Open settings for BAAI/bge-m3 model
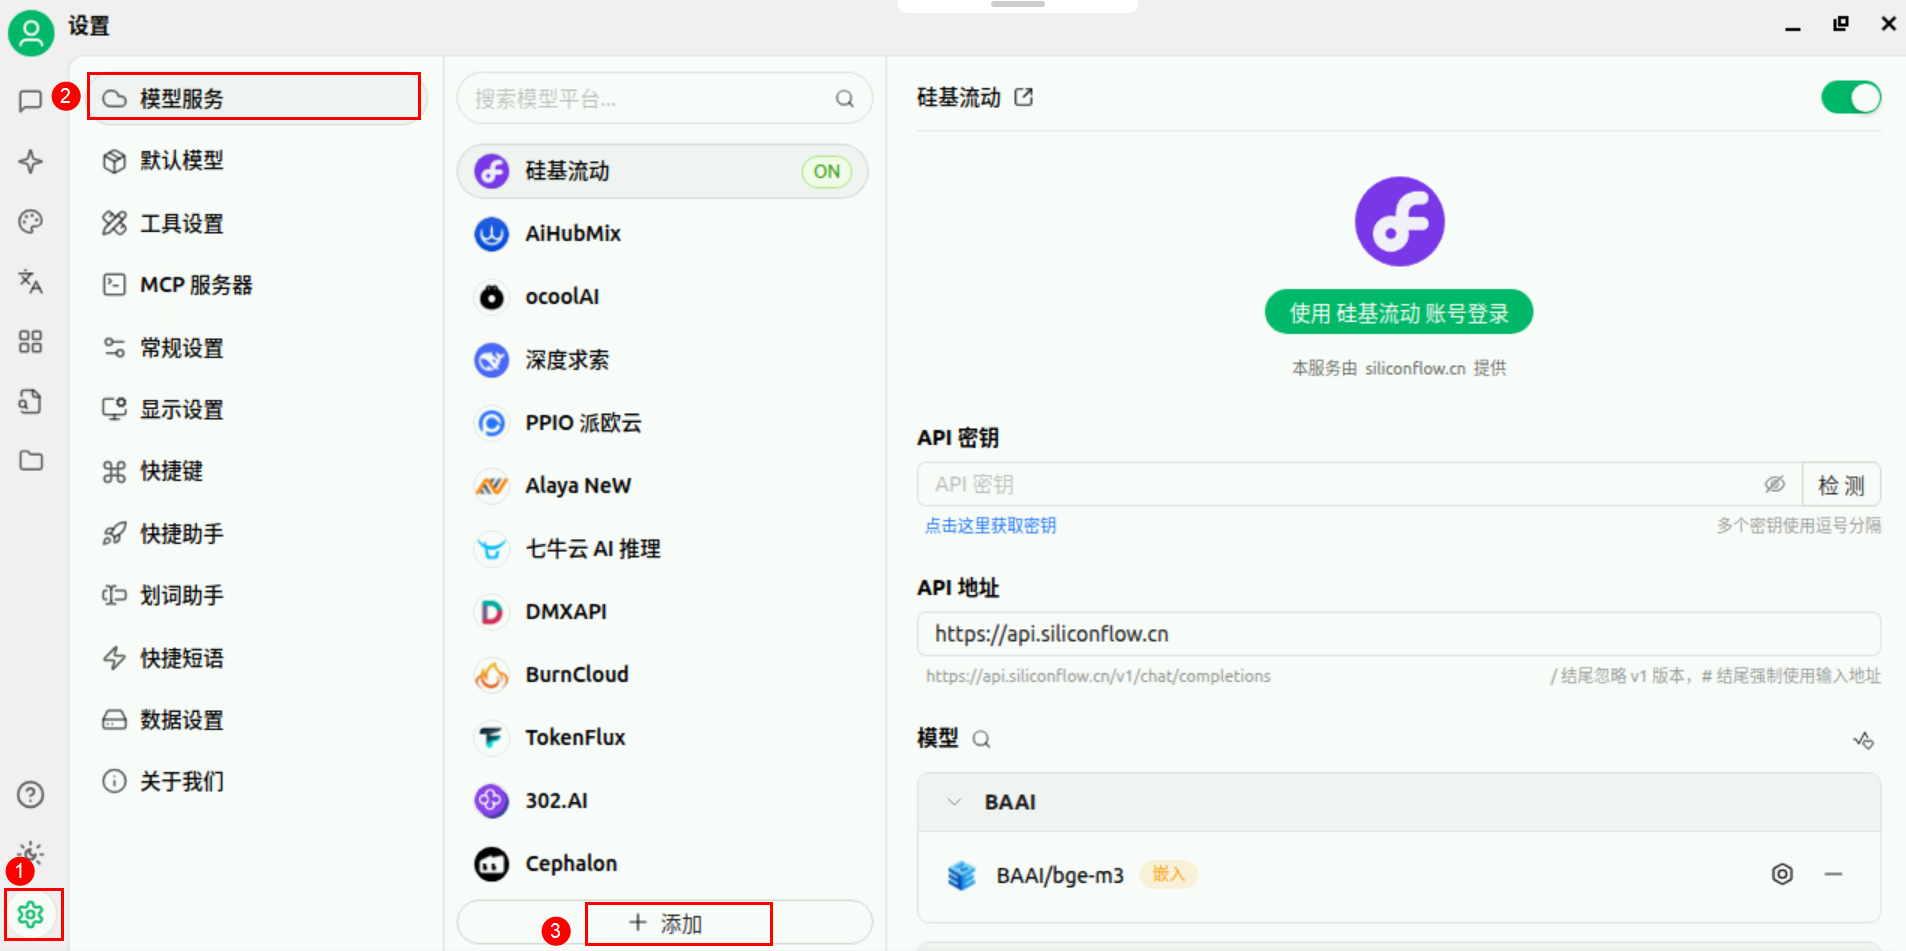This screenshot has width=1906, height=951. click(x=1782, y=874)
